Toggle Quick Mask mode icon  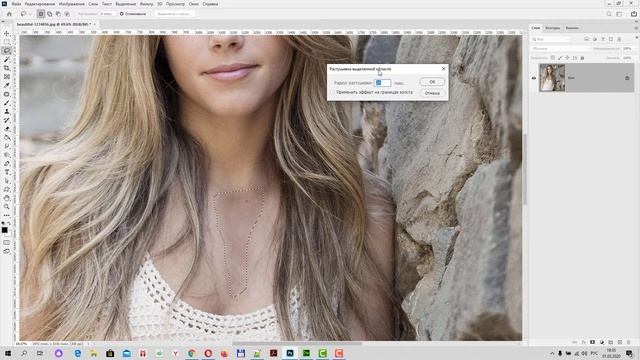click(x=7, y=242)
